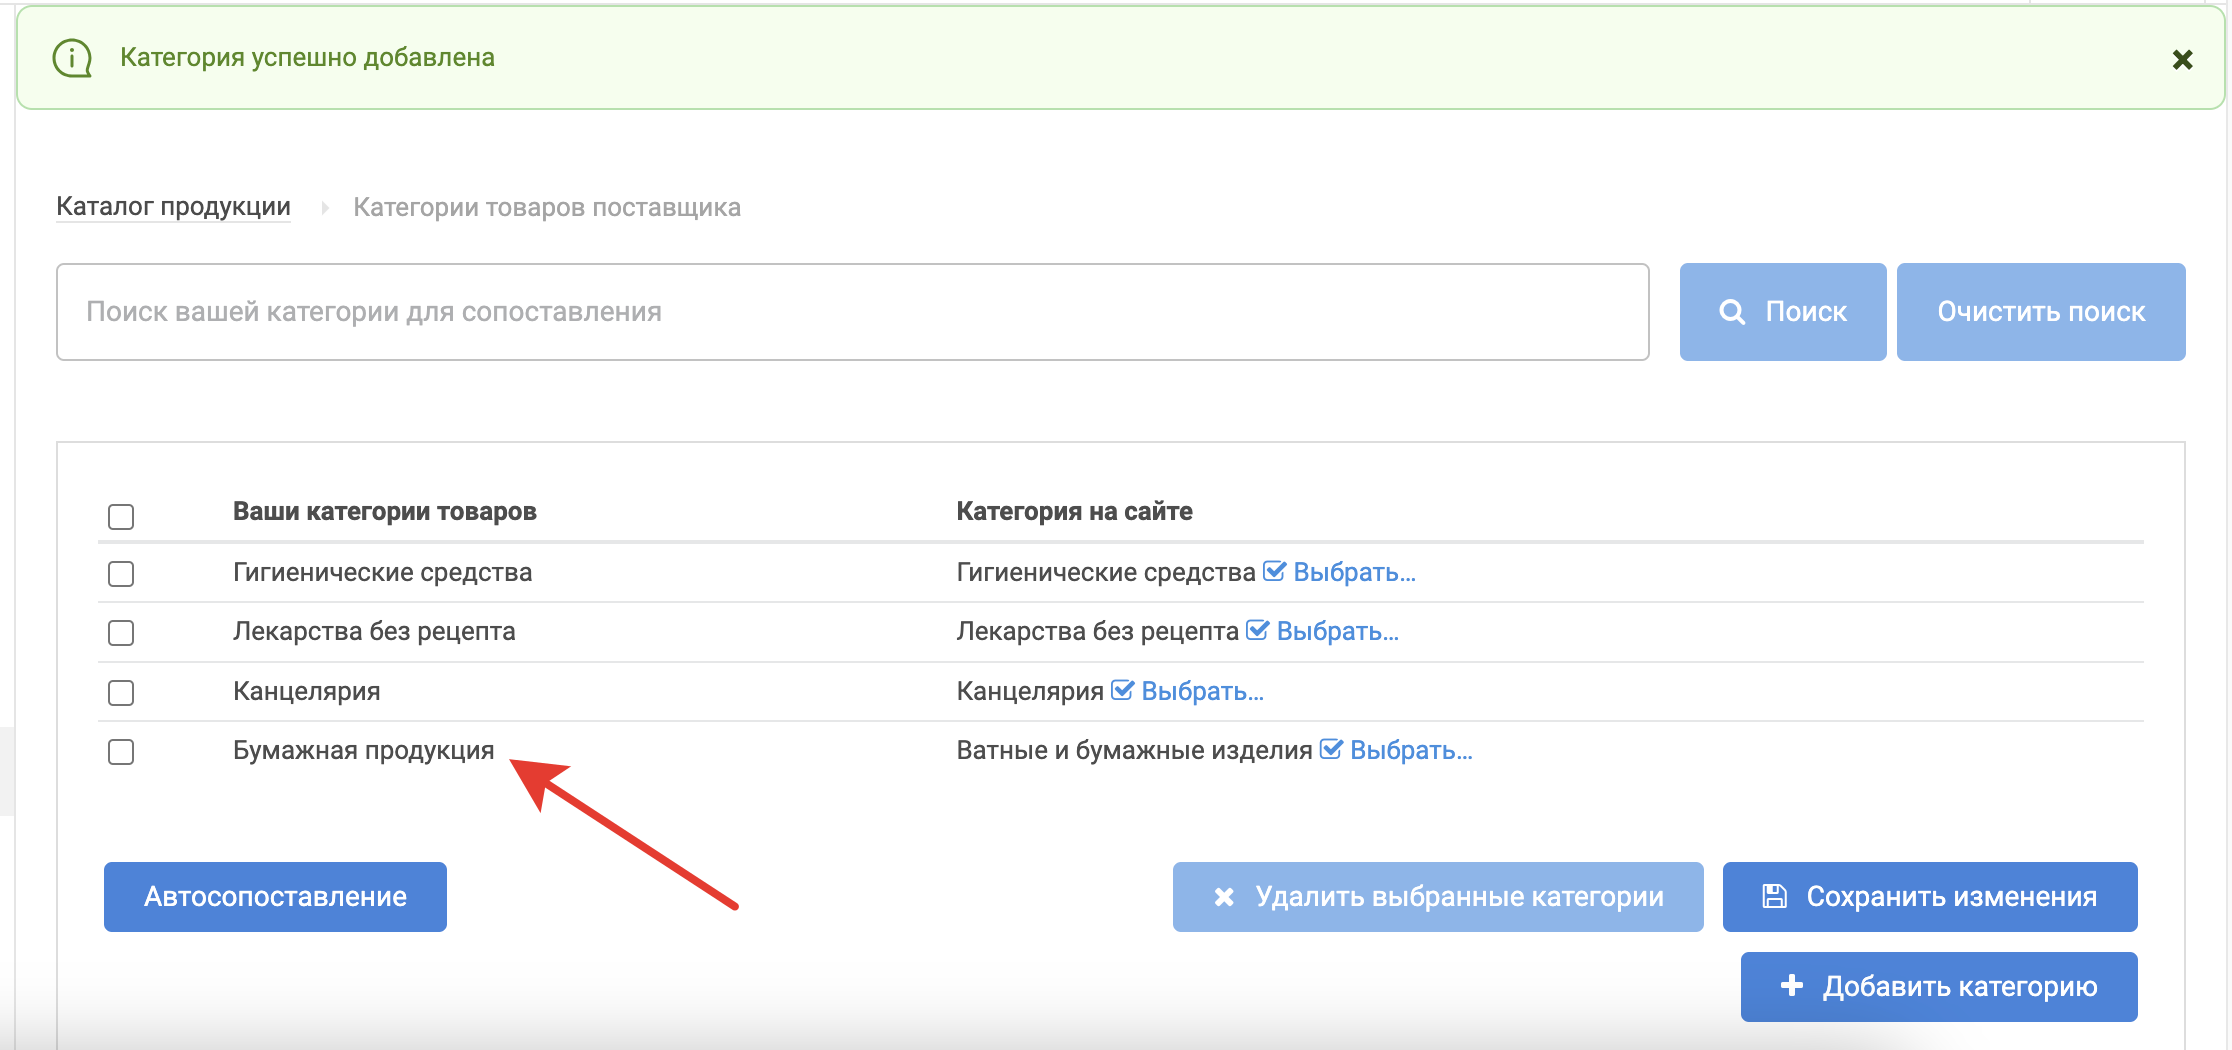Check the Бумажная продукция row checkbox
This screenshot has height=1050, width=2232.
click(x=121, y=752)
